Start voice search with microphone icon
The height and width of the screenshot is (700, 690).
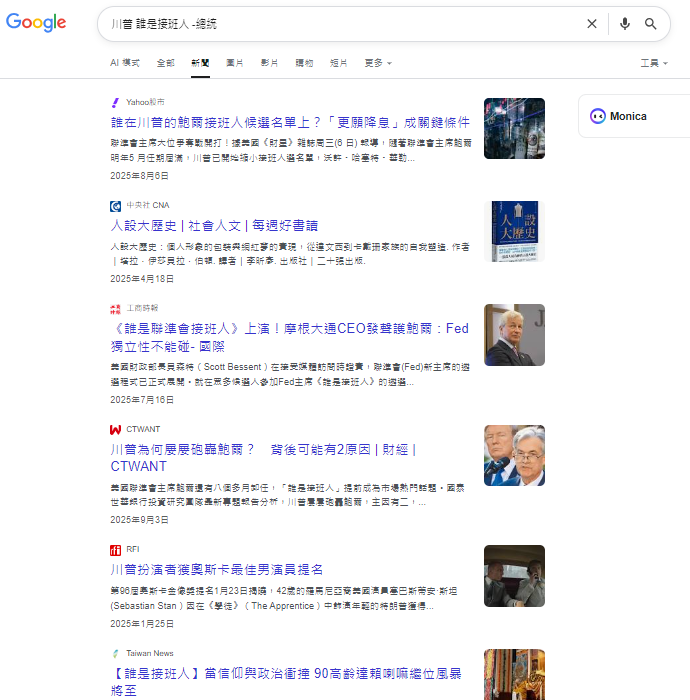click(x=625, y=24)
